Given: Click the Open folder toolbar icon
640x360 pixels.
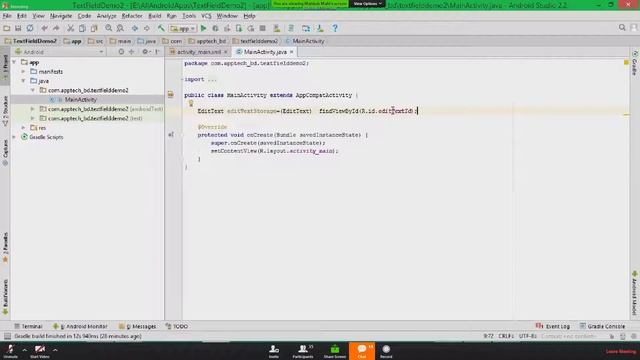Looking at the screenshot, I should pos(7,28).
